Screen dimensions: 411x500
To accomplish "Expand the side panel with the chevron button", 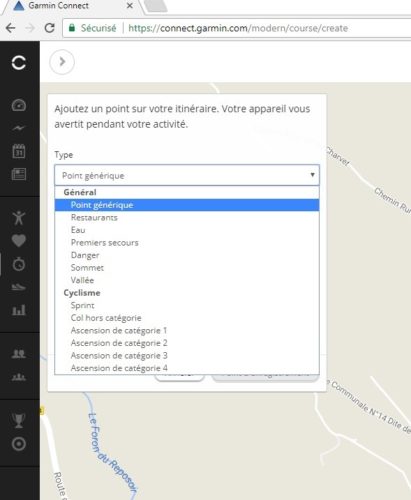I will 62,62.
